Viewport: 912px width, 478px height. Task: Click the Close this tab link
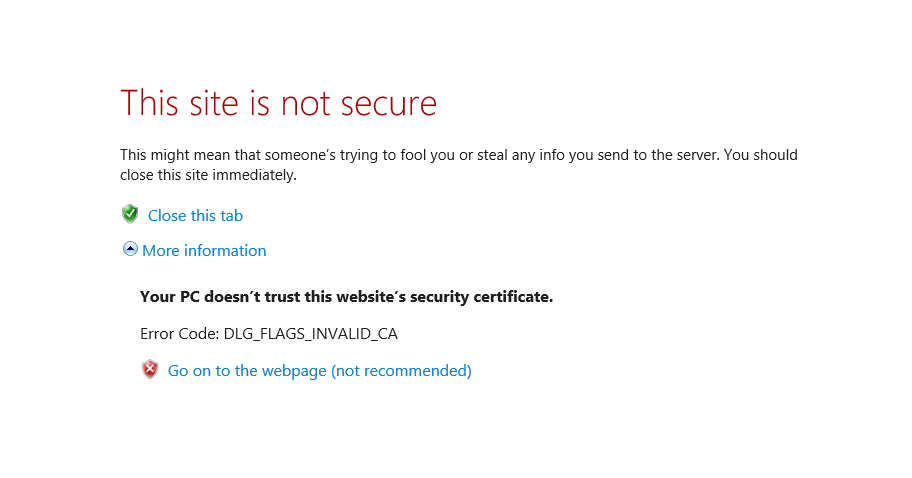pos(195,216)
